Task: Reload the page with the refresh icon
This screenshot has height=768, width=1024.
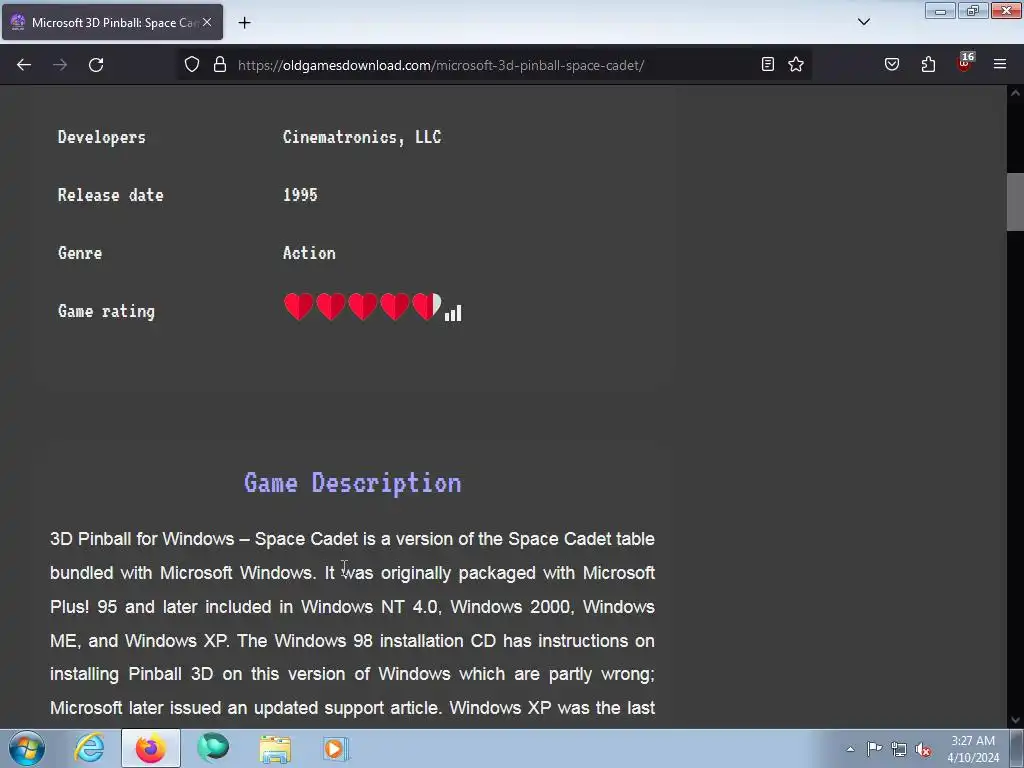Action: pyautogui.click(x=96, y=65)
